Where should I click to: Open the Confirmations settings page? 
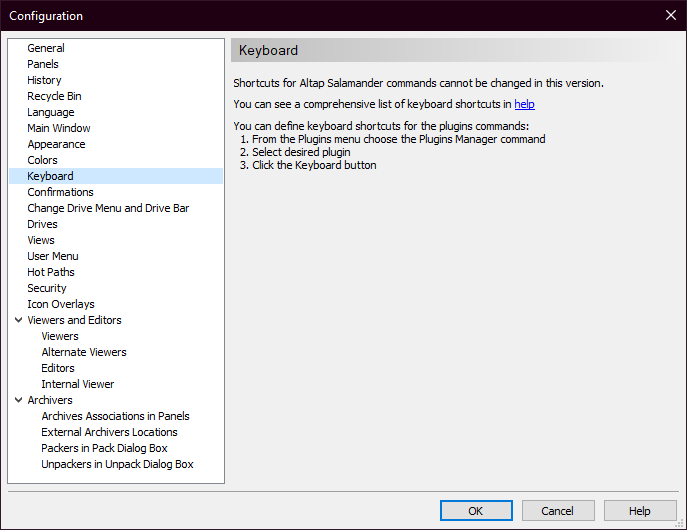tap(60, 192)
